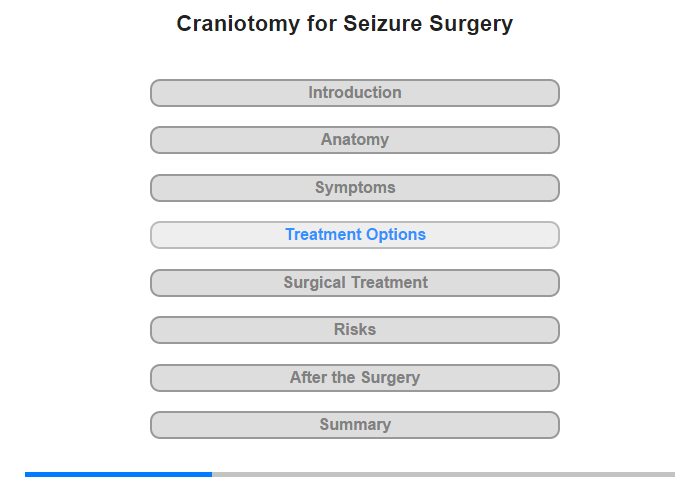Open the Surgical Treatment section
Screen dimensions: 700x480
click(x=354, y=283)
